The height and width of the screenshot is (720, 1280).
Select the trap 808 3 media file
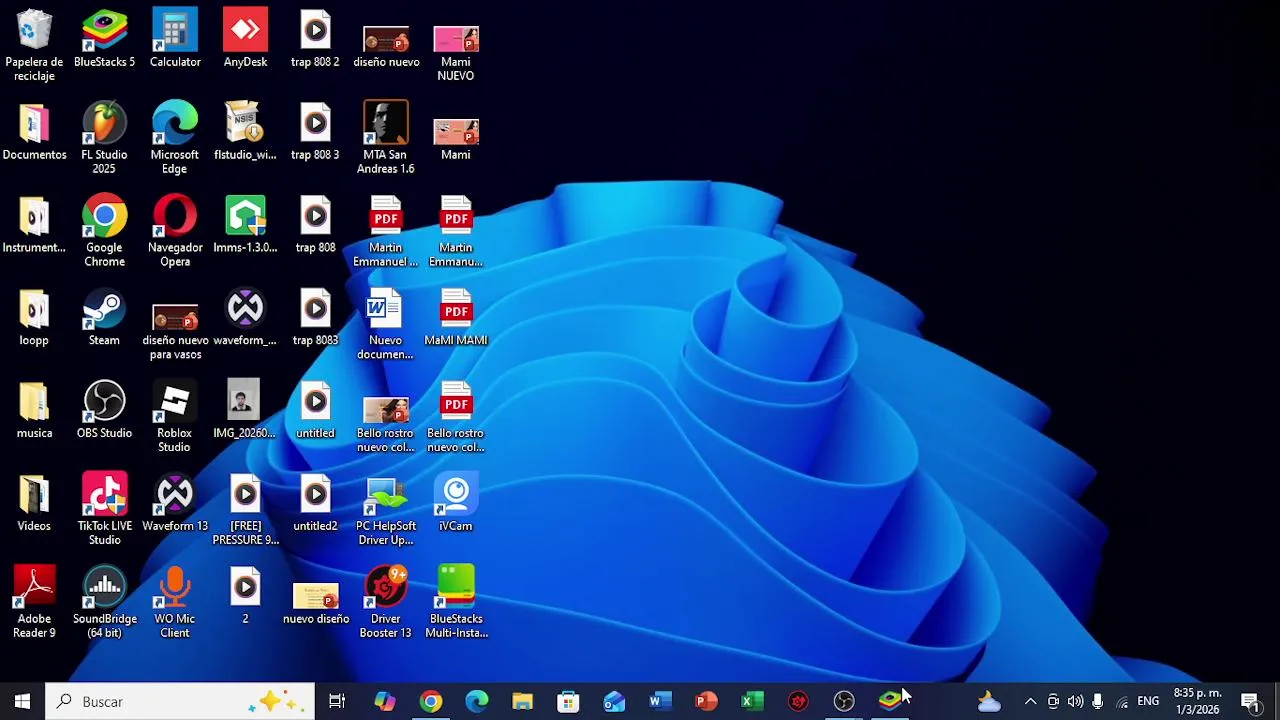pos(315,131)
